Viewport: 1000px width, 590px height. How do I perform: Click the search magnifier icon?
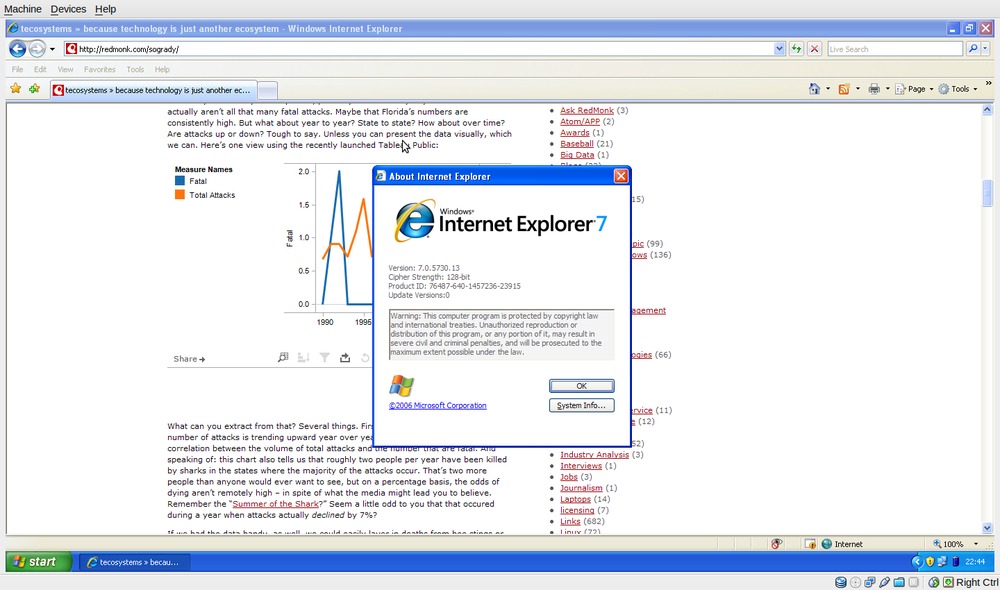tap(972, 49)
